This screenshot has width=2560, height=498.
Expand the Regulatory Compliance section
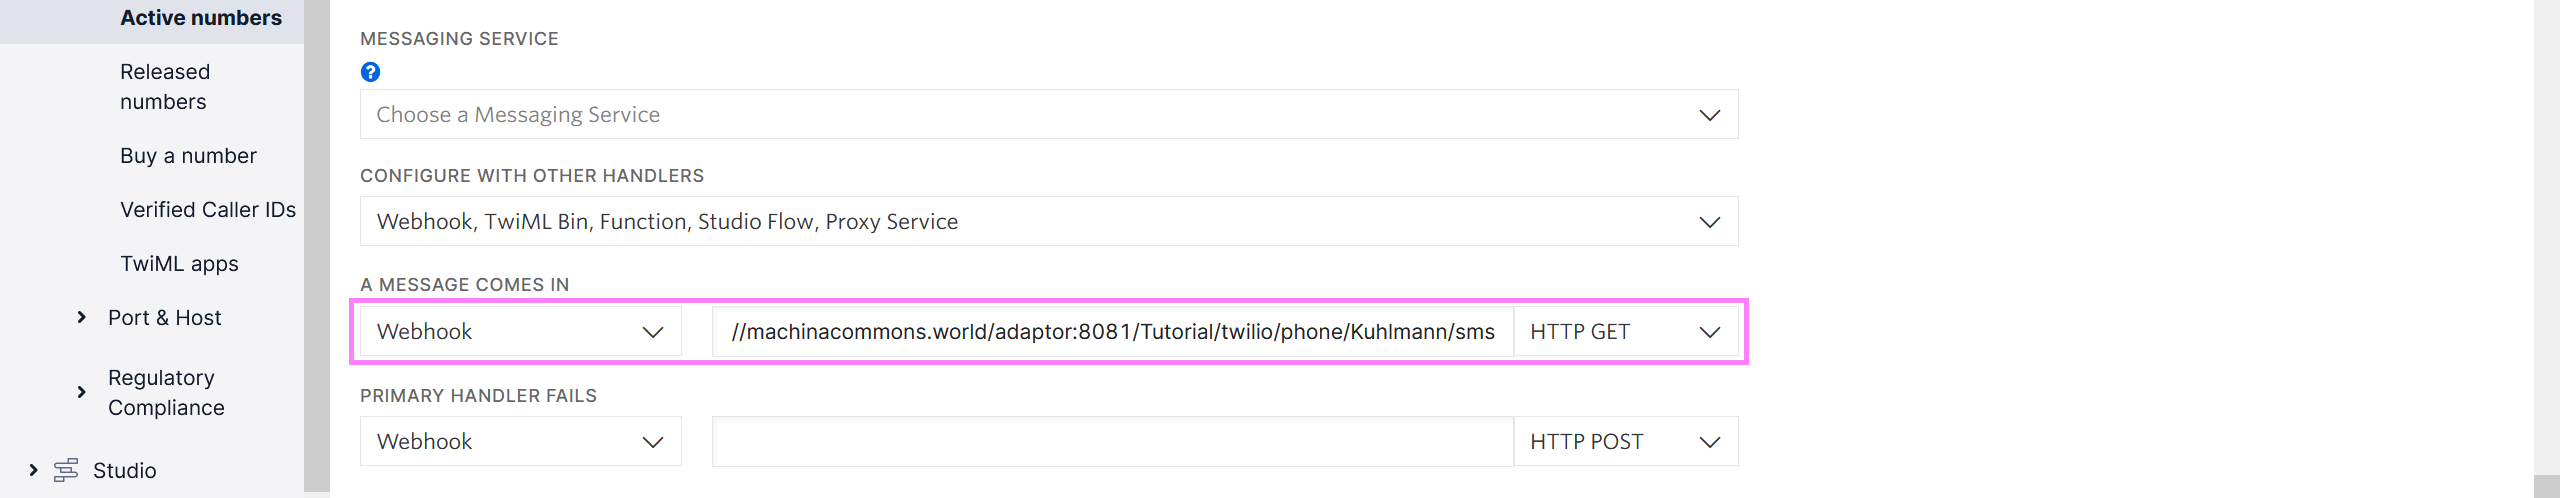click(82, 392)
